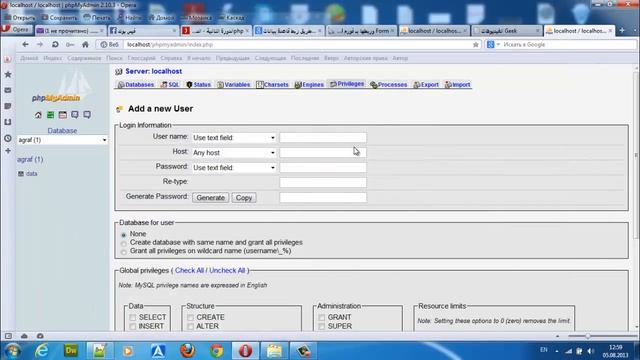Switch to the Processes tab
Screen dimensions: 640x360
click(389, 85)
